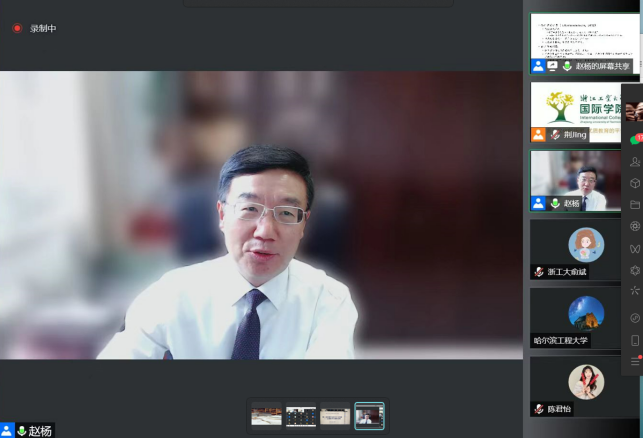Screen dimensions: 643x438
Task: Click the blue user icon beside bottom-left 赵杨 label
Action: 7,431
